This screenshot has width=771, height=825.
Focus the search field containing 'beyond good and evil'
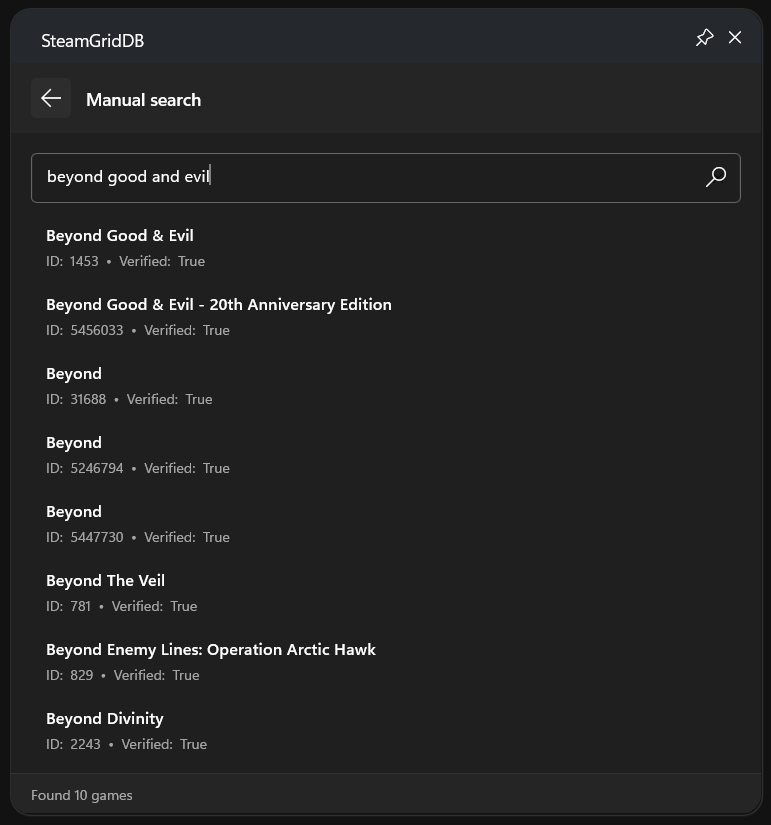[386, 178]
